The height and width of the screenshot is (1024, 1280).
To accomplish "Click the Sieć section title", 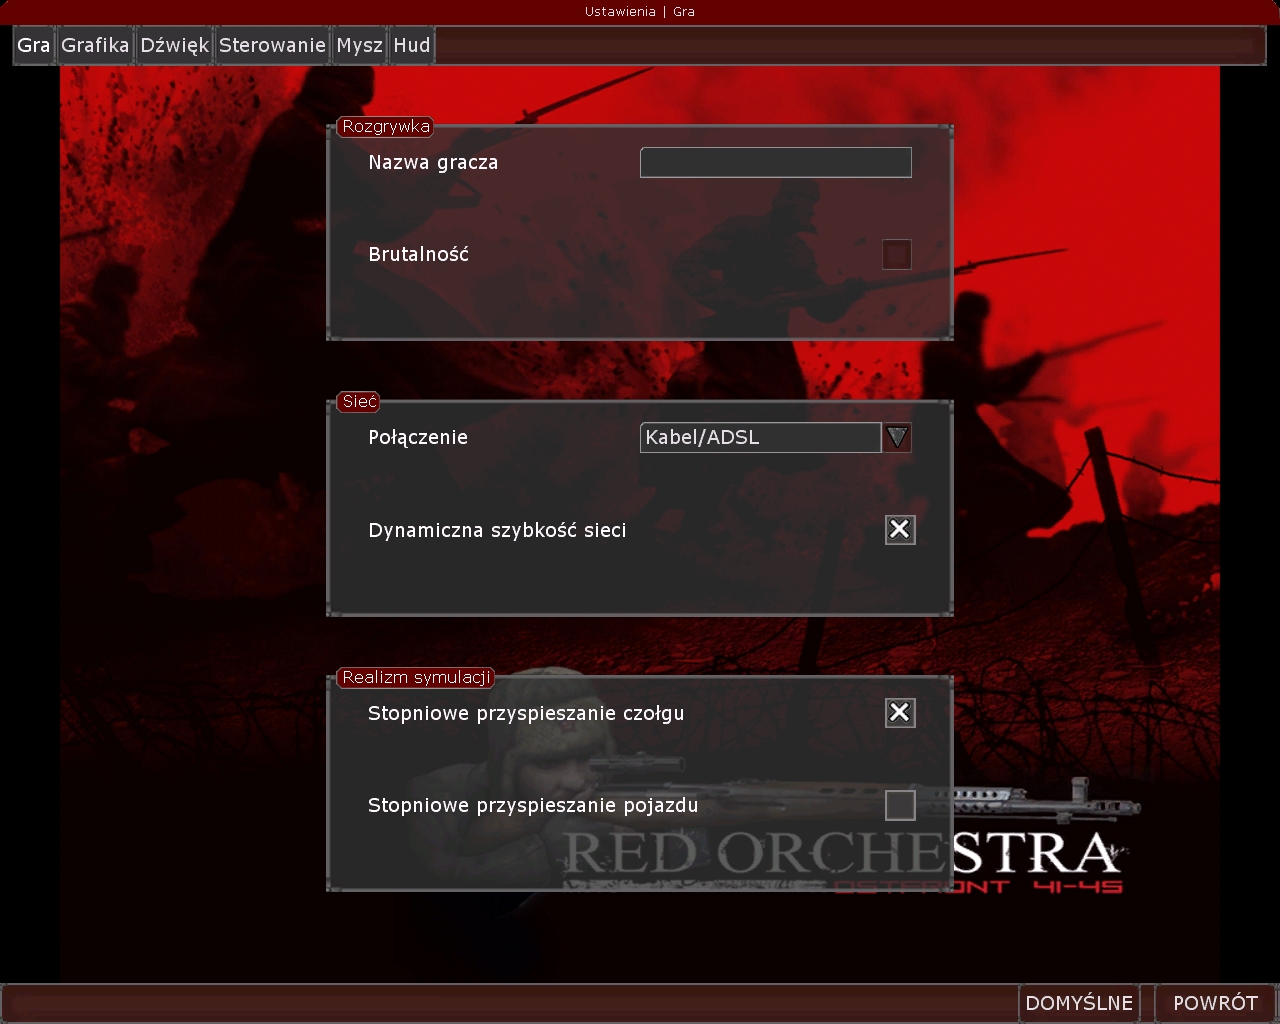I will pos(359,401).
